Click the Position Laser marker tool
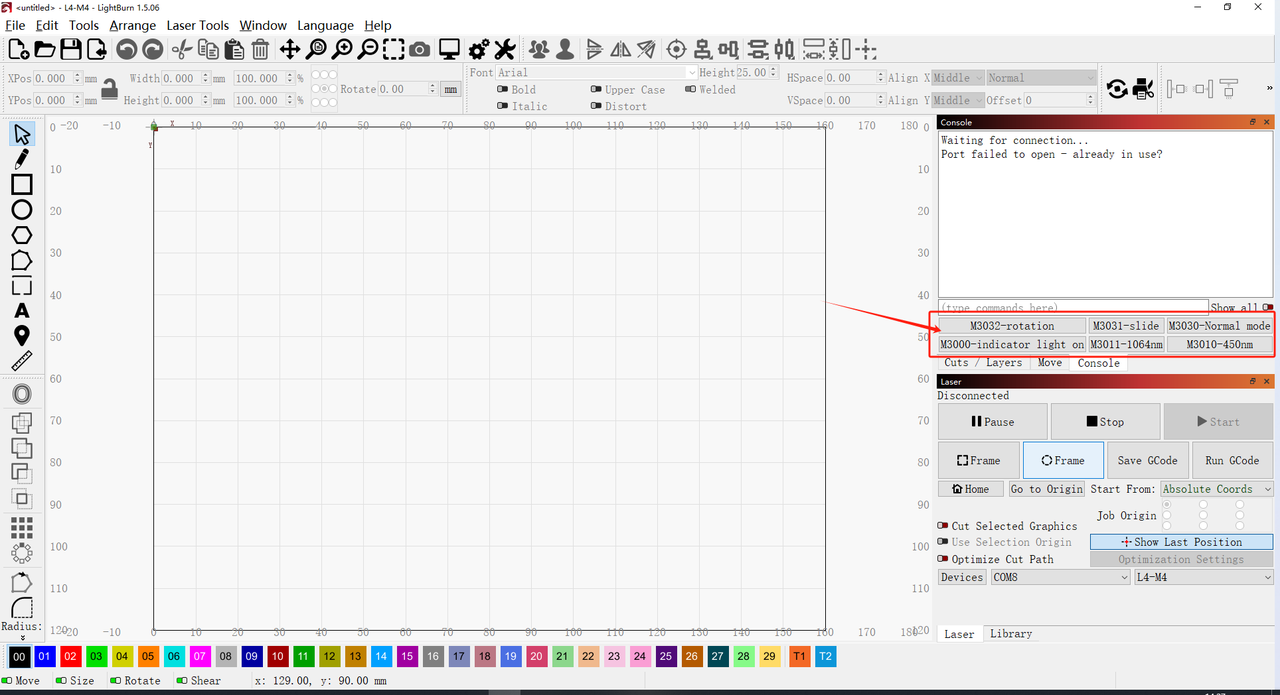Screen dimensions: 1280x695 coord(21,336)
